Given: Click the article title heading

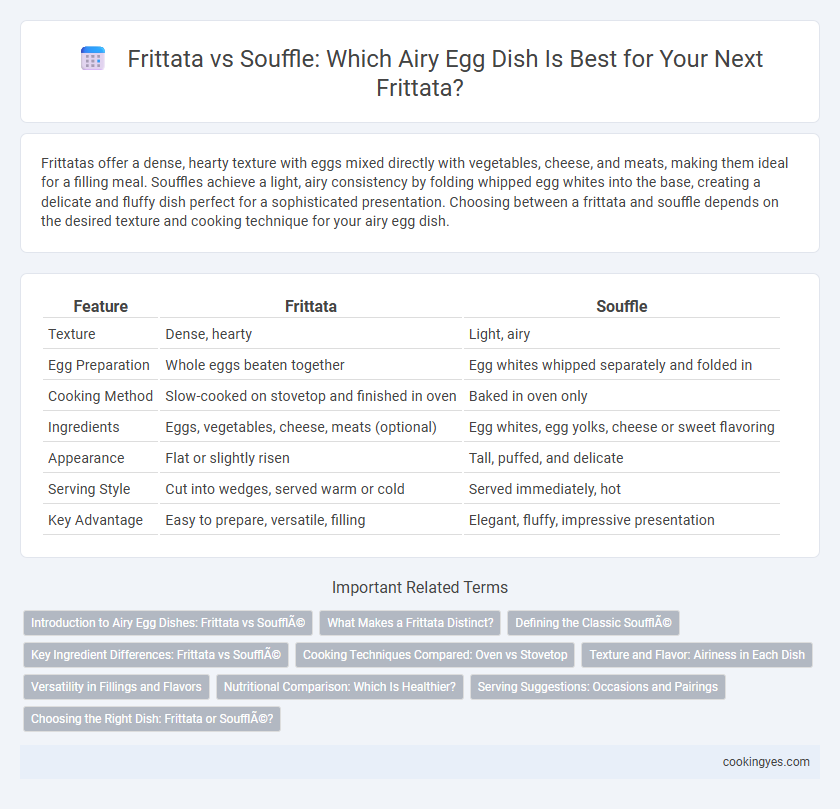Looking at the screenshot, I should pyautogui.click(x=419, y=73).
